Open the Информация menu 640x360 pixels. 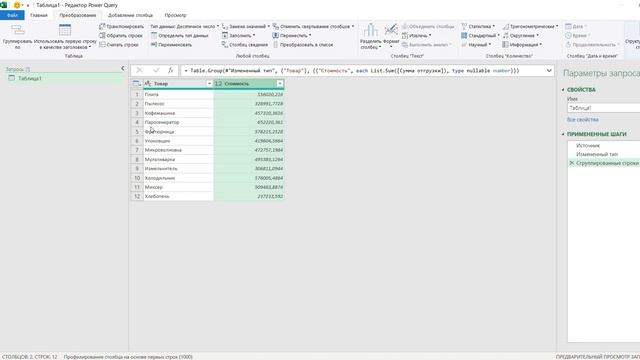click(x=522, y=44)
